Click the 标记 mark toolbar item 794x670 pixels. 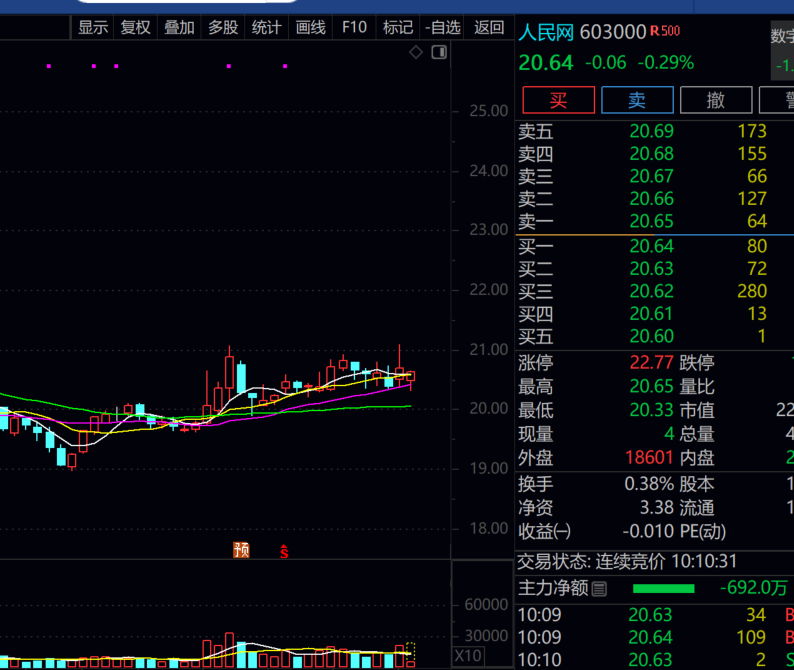(x=398, y=27)
